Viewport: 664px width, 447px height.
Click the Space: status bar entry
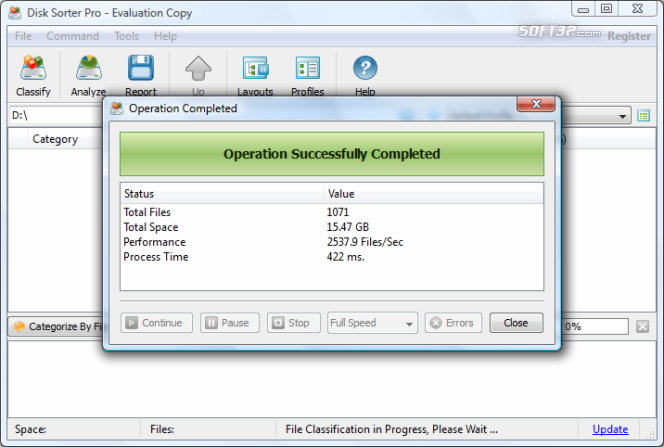30,429
